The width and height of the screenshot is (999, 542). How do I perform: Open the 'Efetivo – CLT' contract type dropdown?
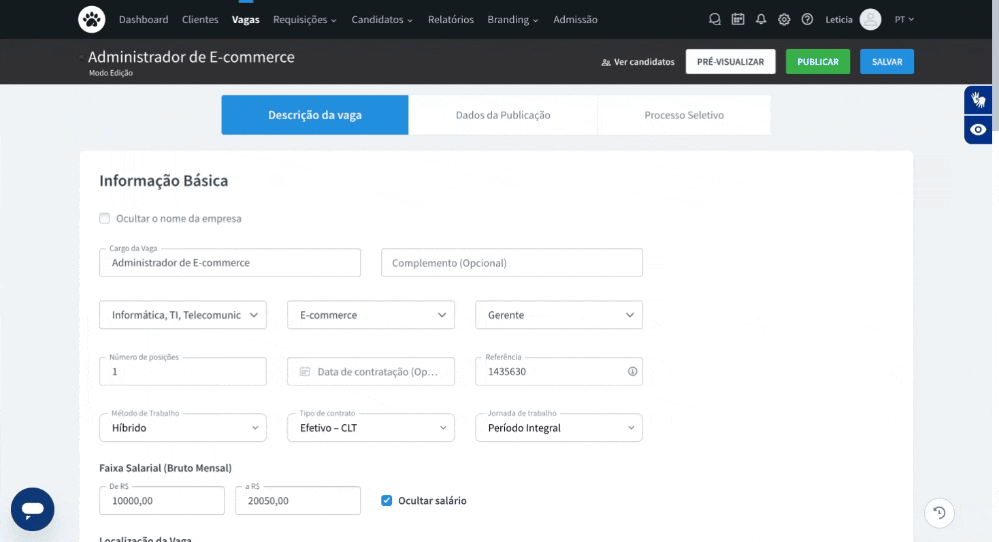coord(371,428)
